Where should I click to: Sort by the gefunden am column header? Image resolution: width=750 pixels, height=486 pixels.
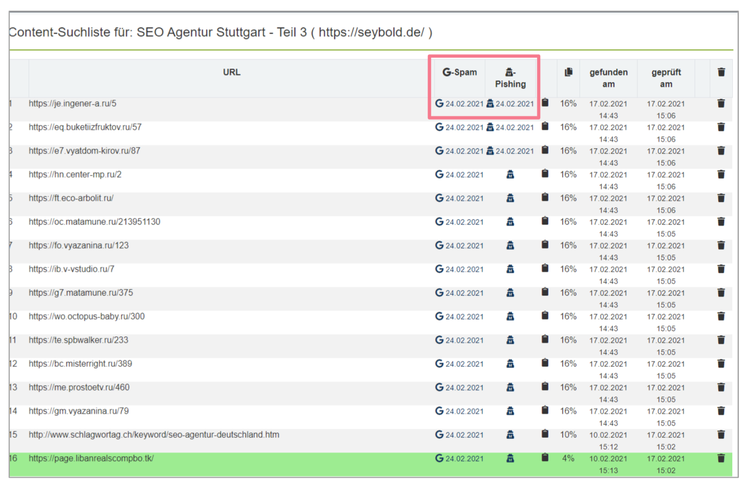(608, 78)
